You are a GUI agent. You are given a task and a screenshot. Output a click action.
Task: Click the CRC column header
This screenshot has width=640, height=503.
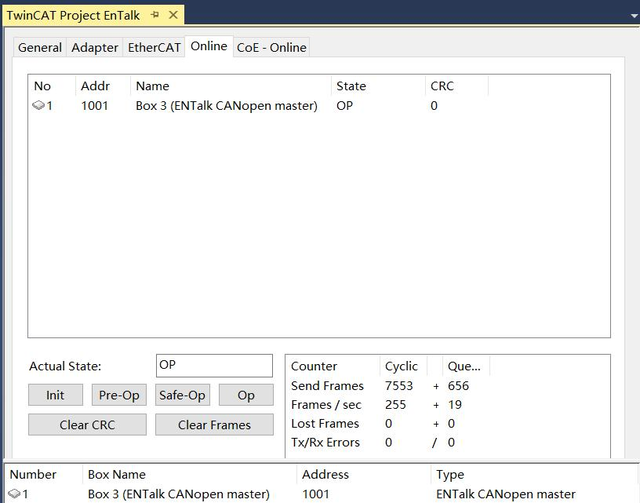coord(456,86)
